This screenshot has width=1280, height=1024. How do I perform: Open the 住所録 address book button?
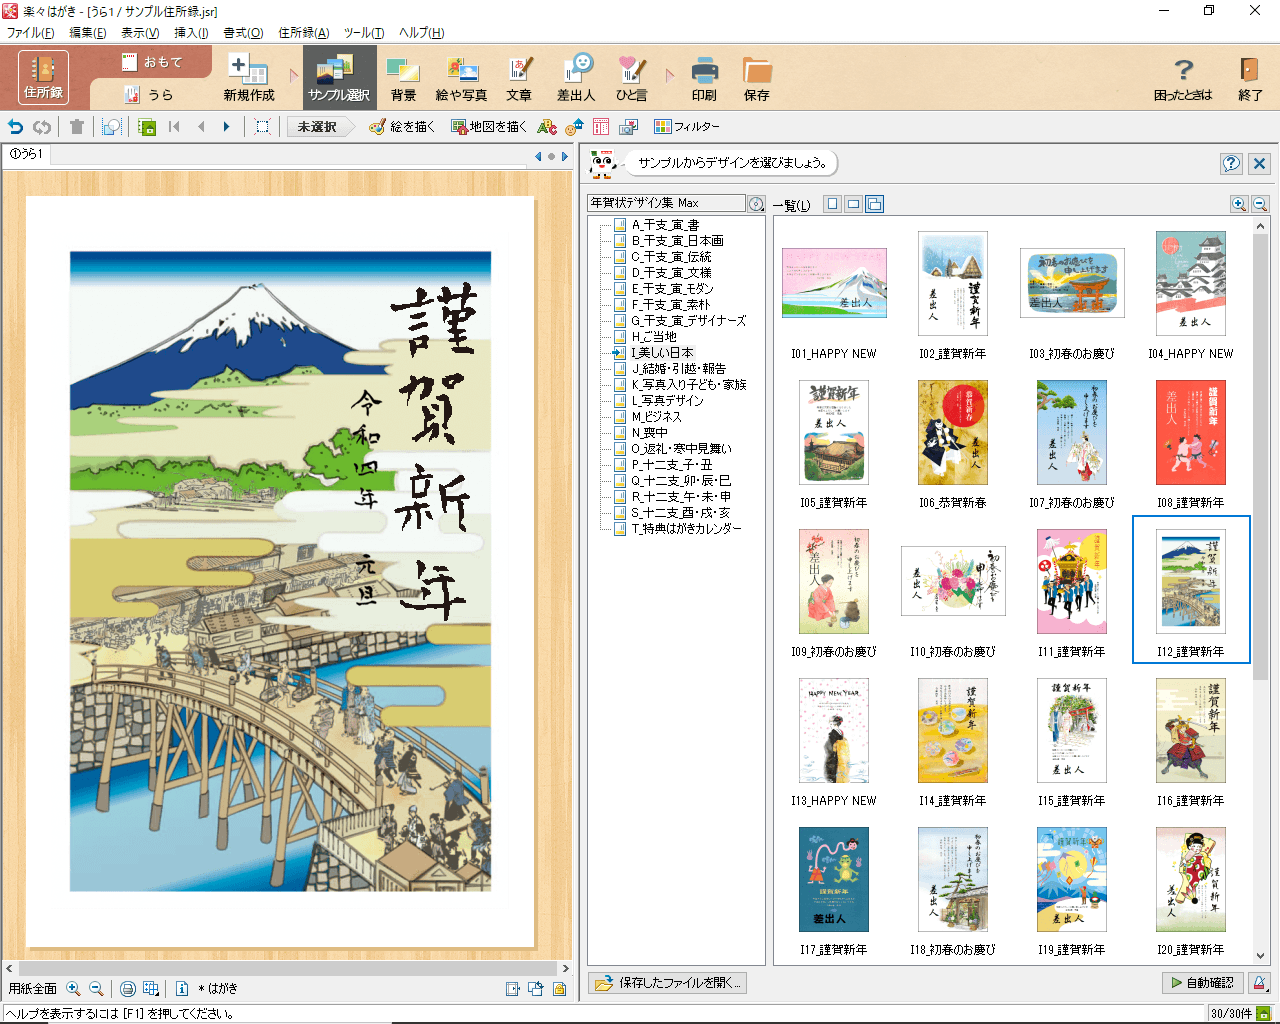click(43, 77)
